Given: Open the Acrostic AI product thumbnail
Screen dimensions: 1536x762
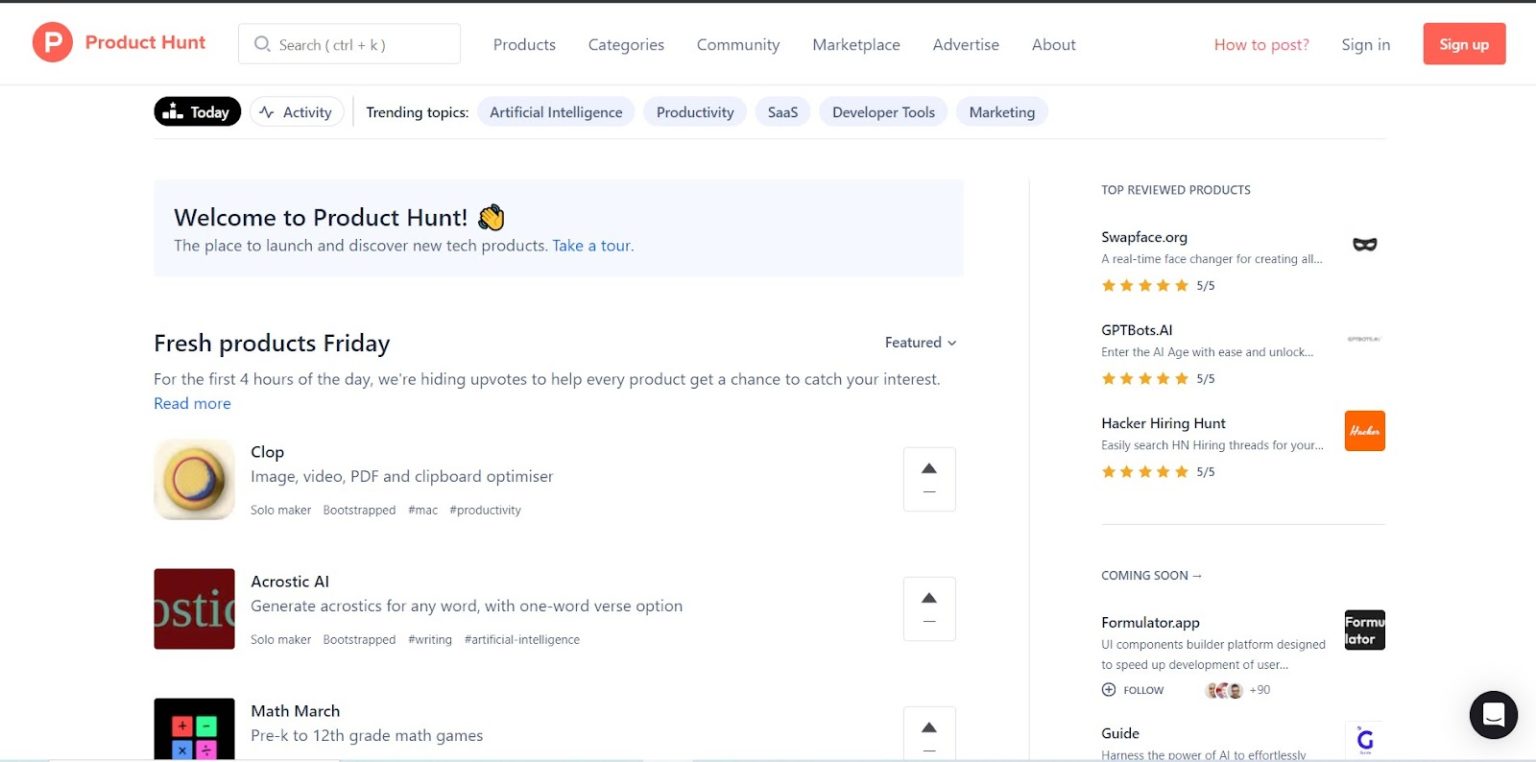Looking at the screenshot, I should coord(194,609).
